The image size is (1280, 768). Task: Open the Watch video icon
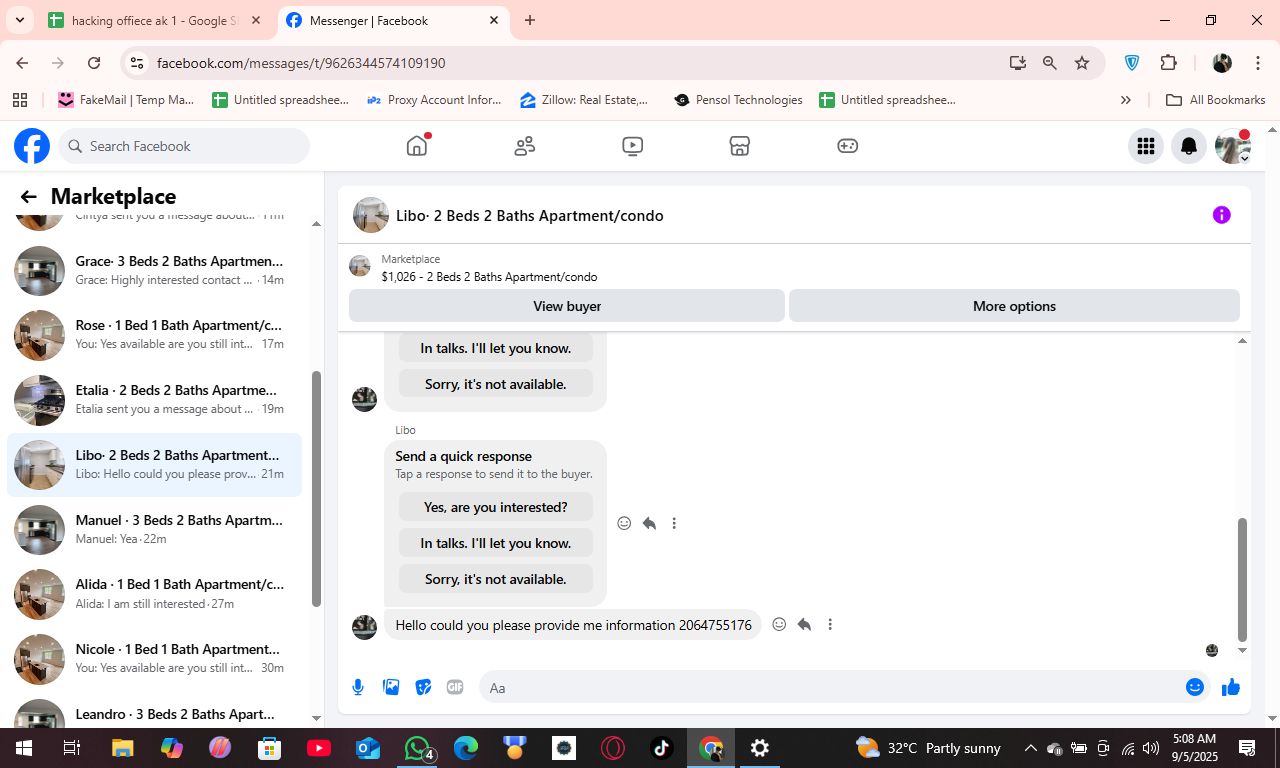coord(632,146)
